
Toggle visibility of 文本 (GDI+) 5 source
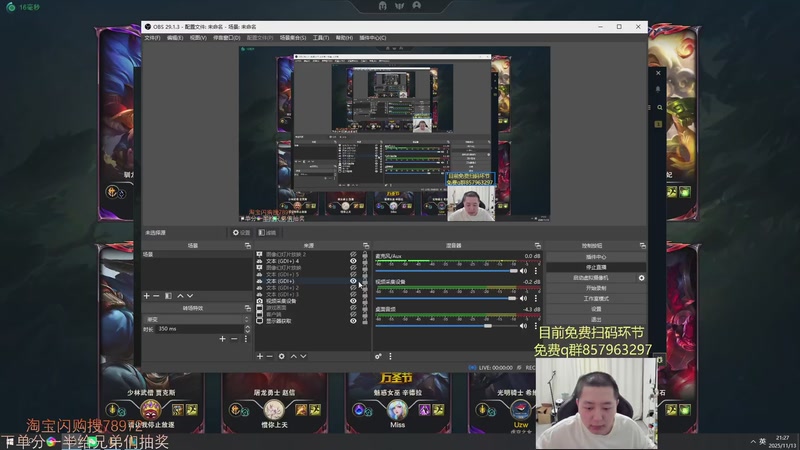coord(353,274)
